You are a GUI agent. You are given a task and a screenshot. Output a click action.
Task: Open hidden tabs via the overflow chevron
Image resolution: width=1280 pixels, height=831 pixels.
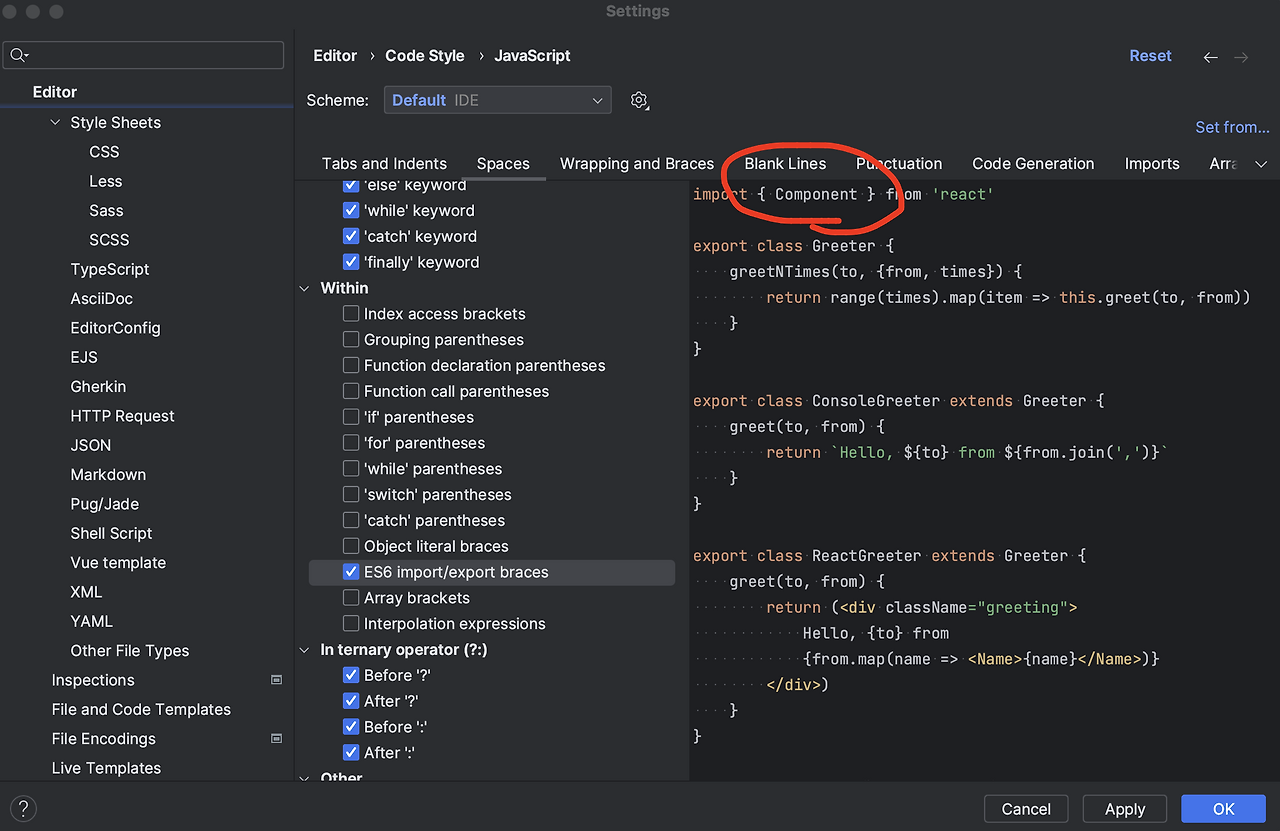coord(1261,163)
